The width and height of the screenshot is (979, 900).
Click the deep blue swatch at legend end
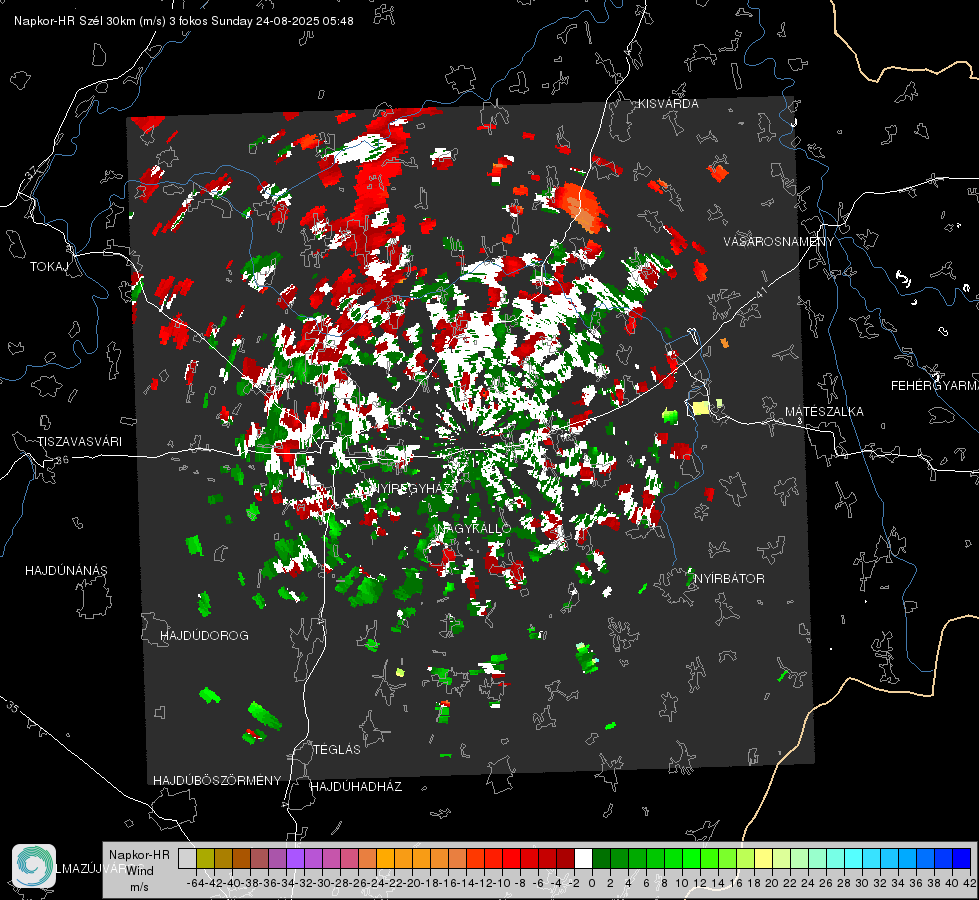point(962,858)
